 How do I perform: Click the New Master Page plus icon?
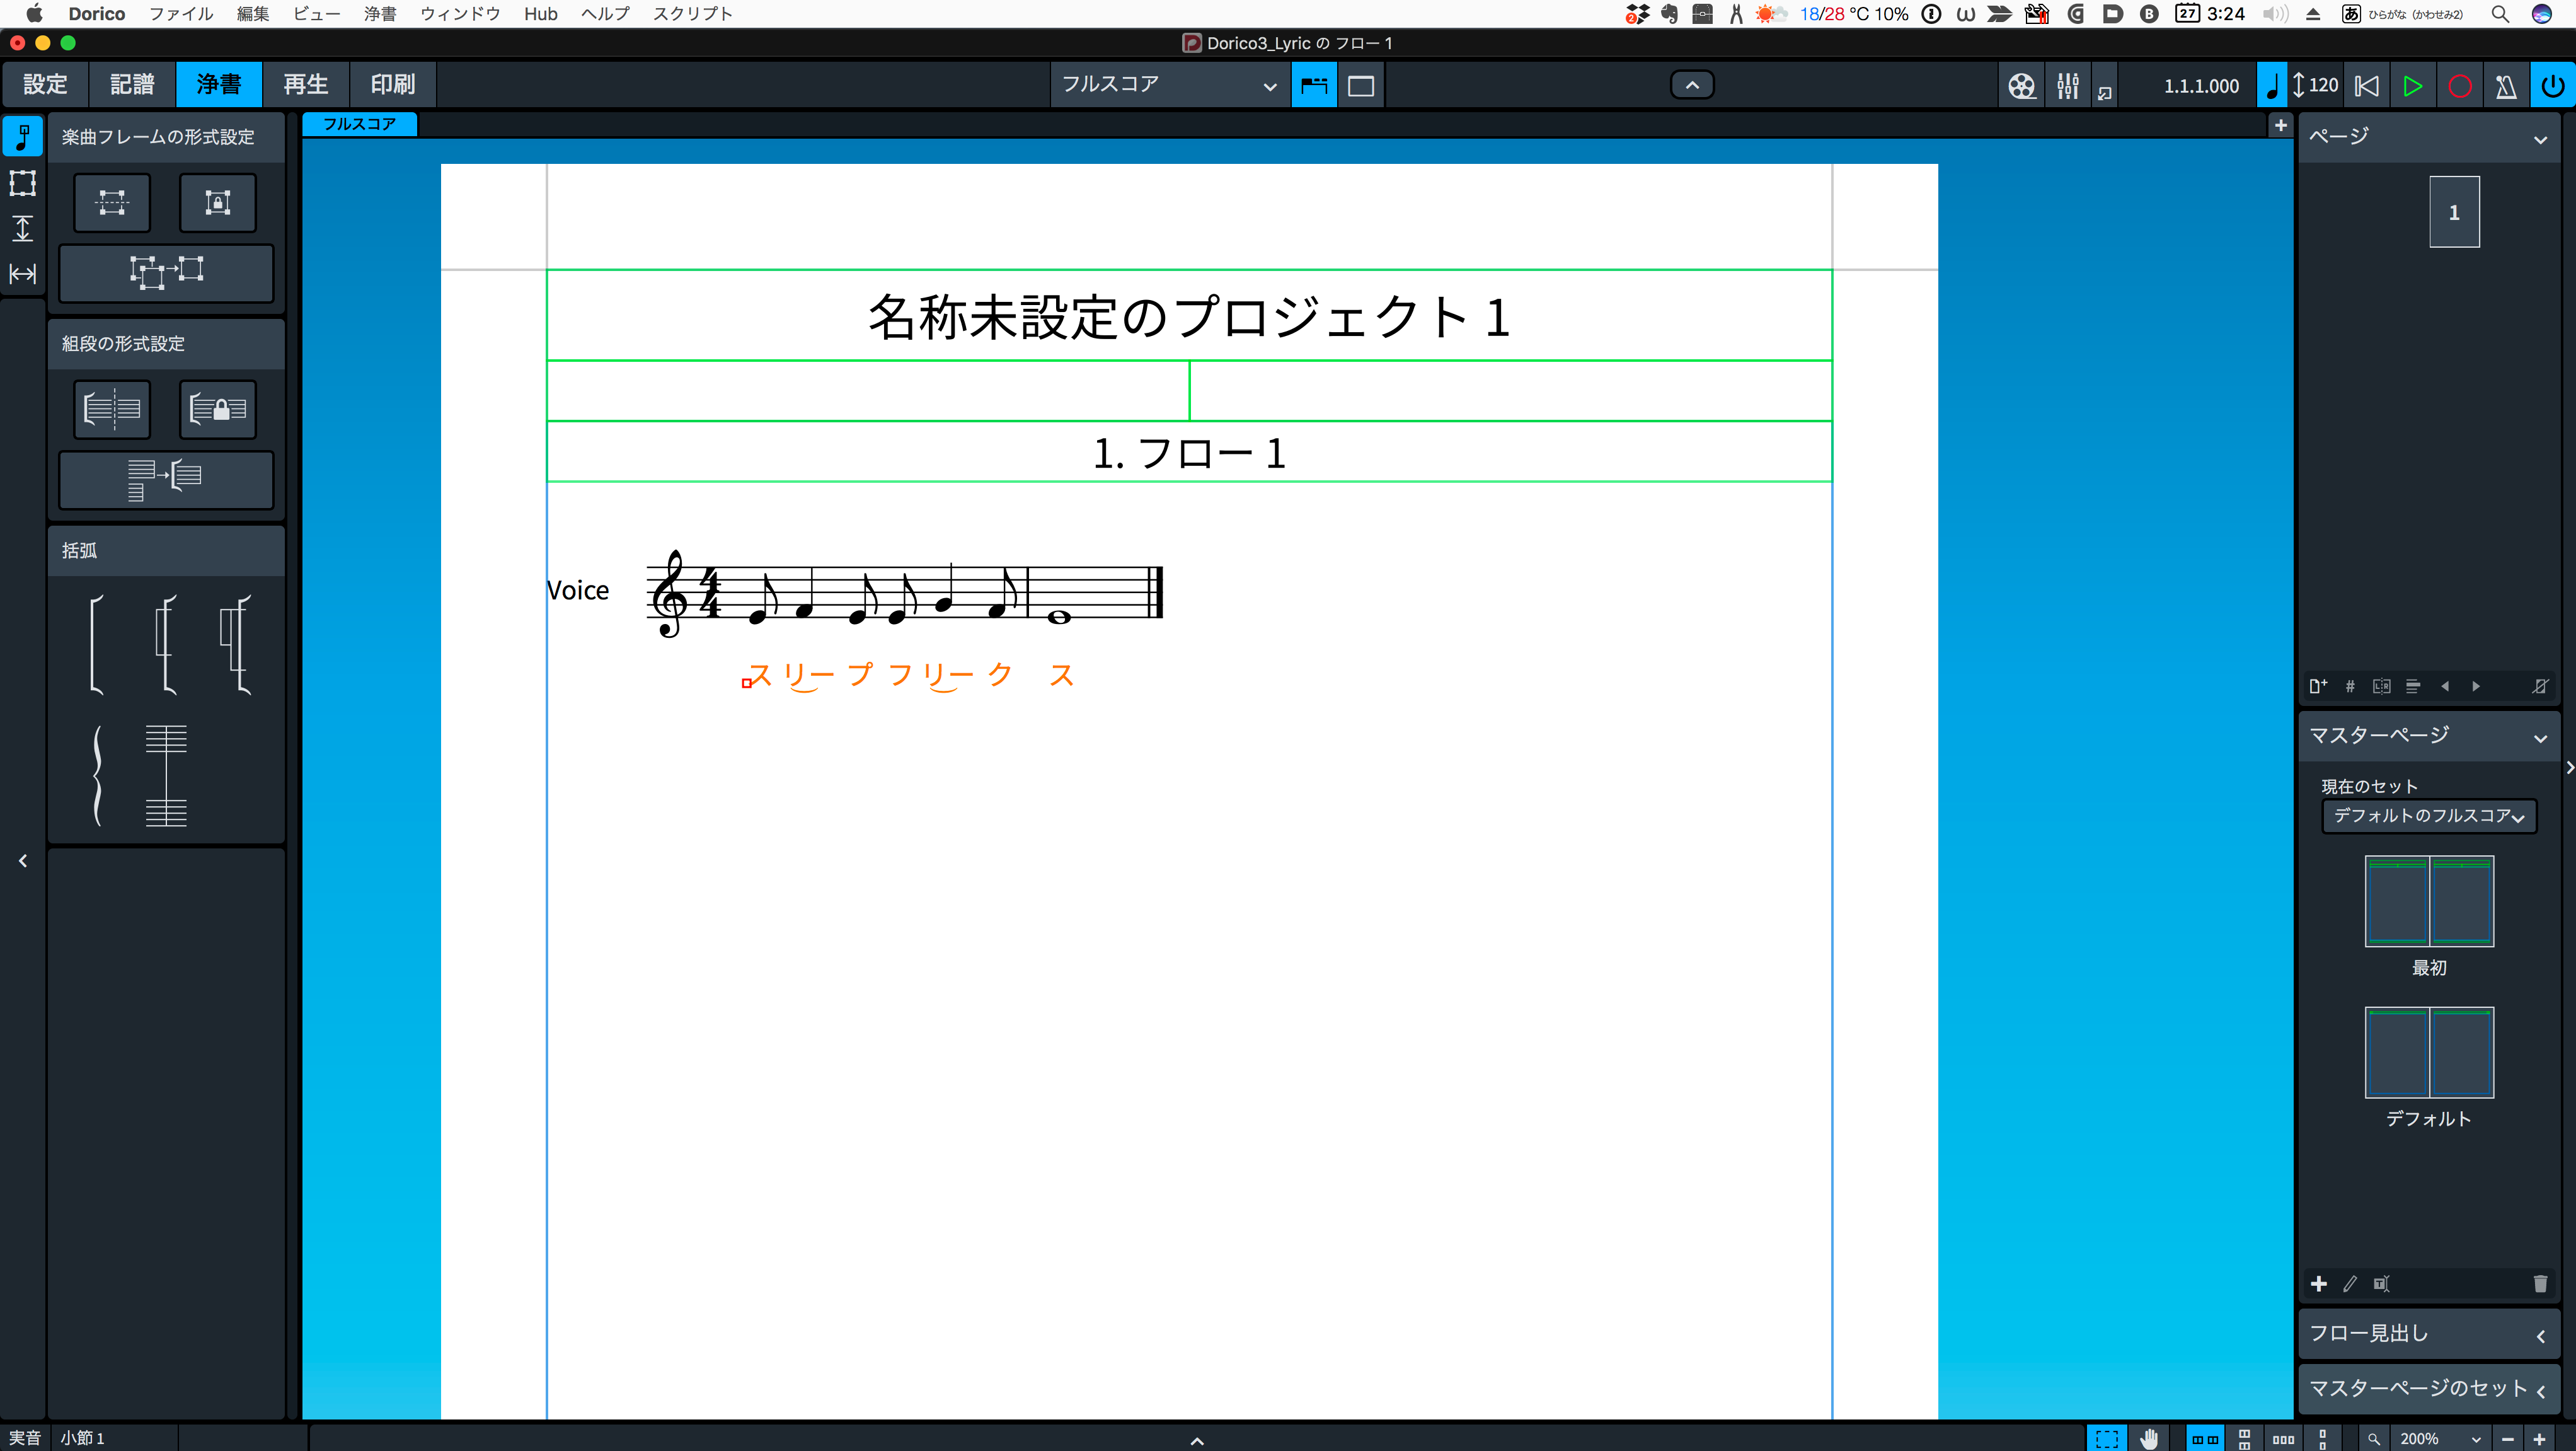coord(2319,1284)
